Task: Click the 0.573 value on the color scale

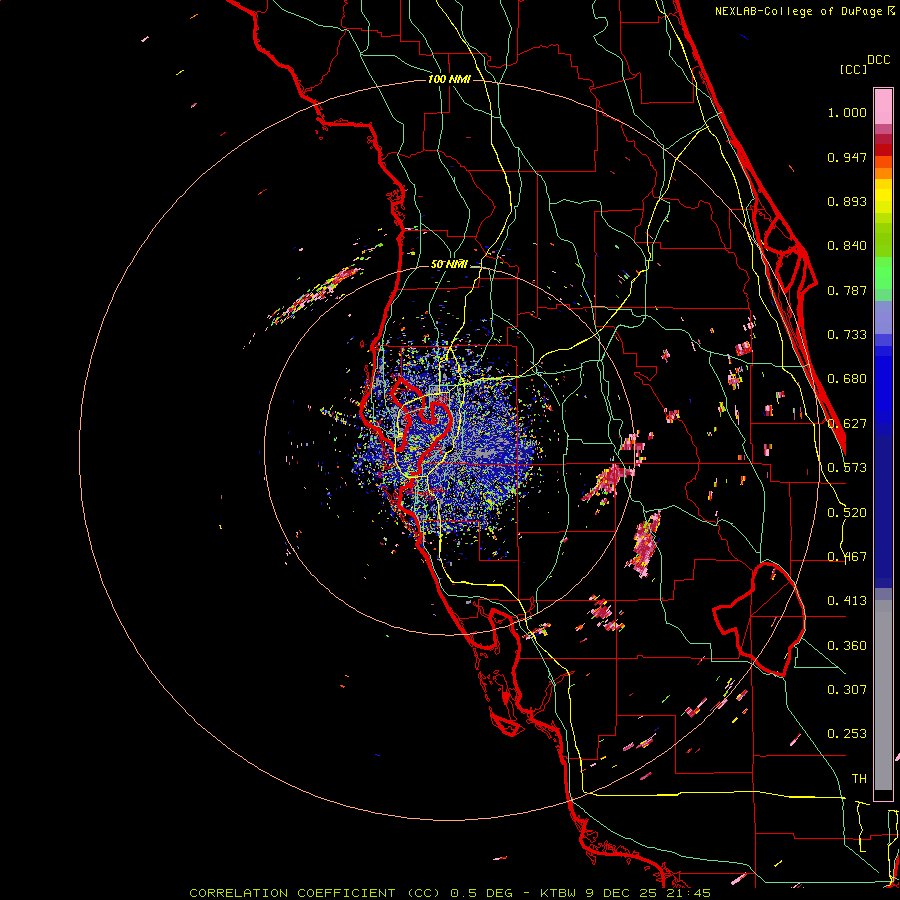Action: point(847,468)
